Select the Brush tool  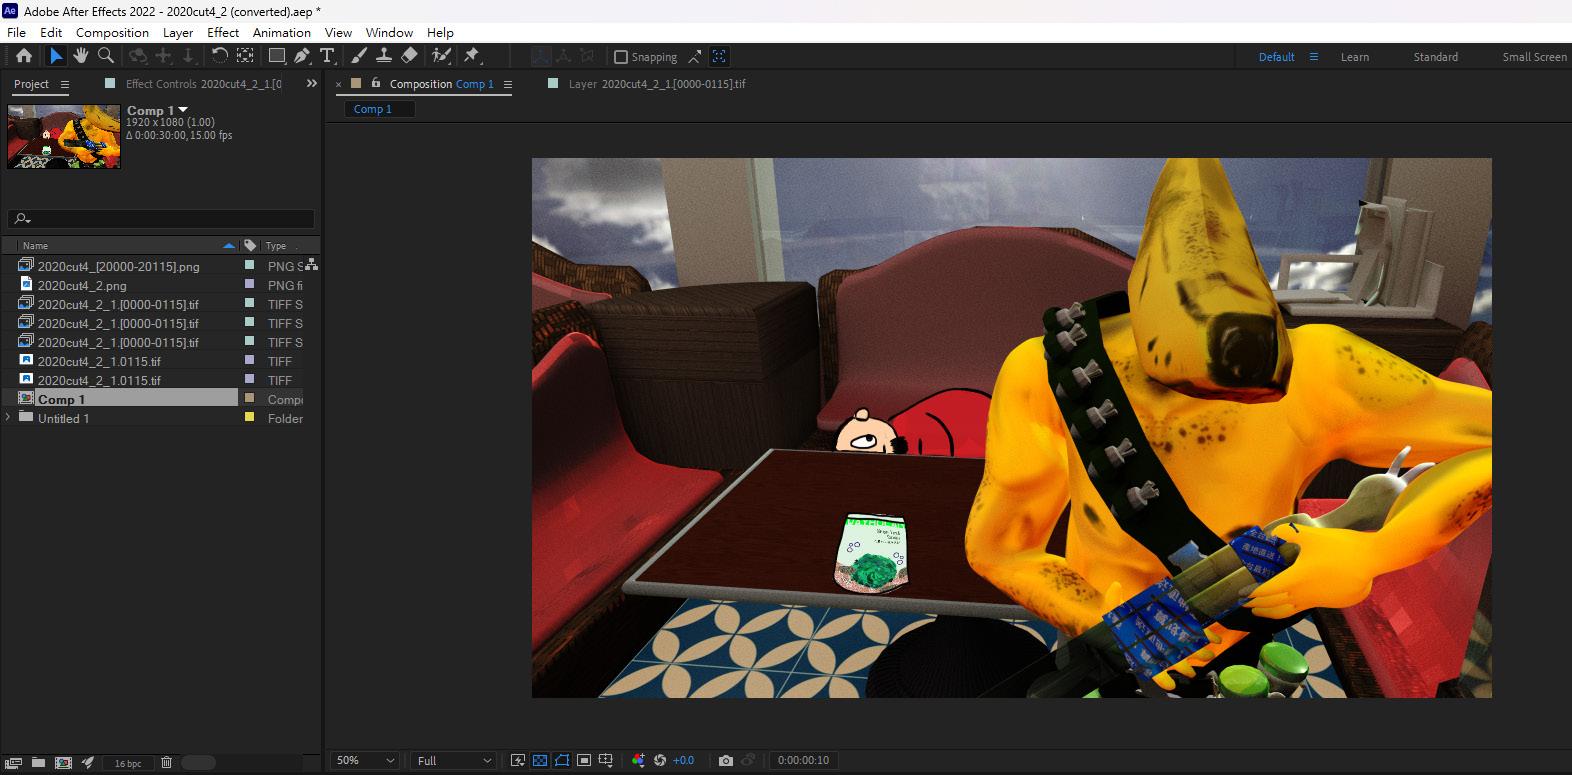[359, 56]
